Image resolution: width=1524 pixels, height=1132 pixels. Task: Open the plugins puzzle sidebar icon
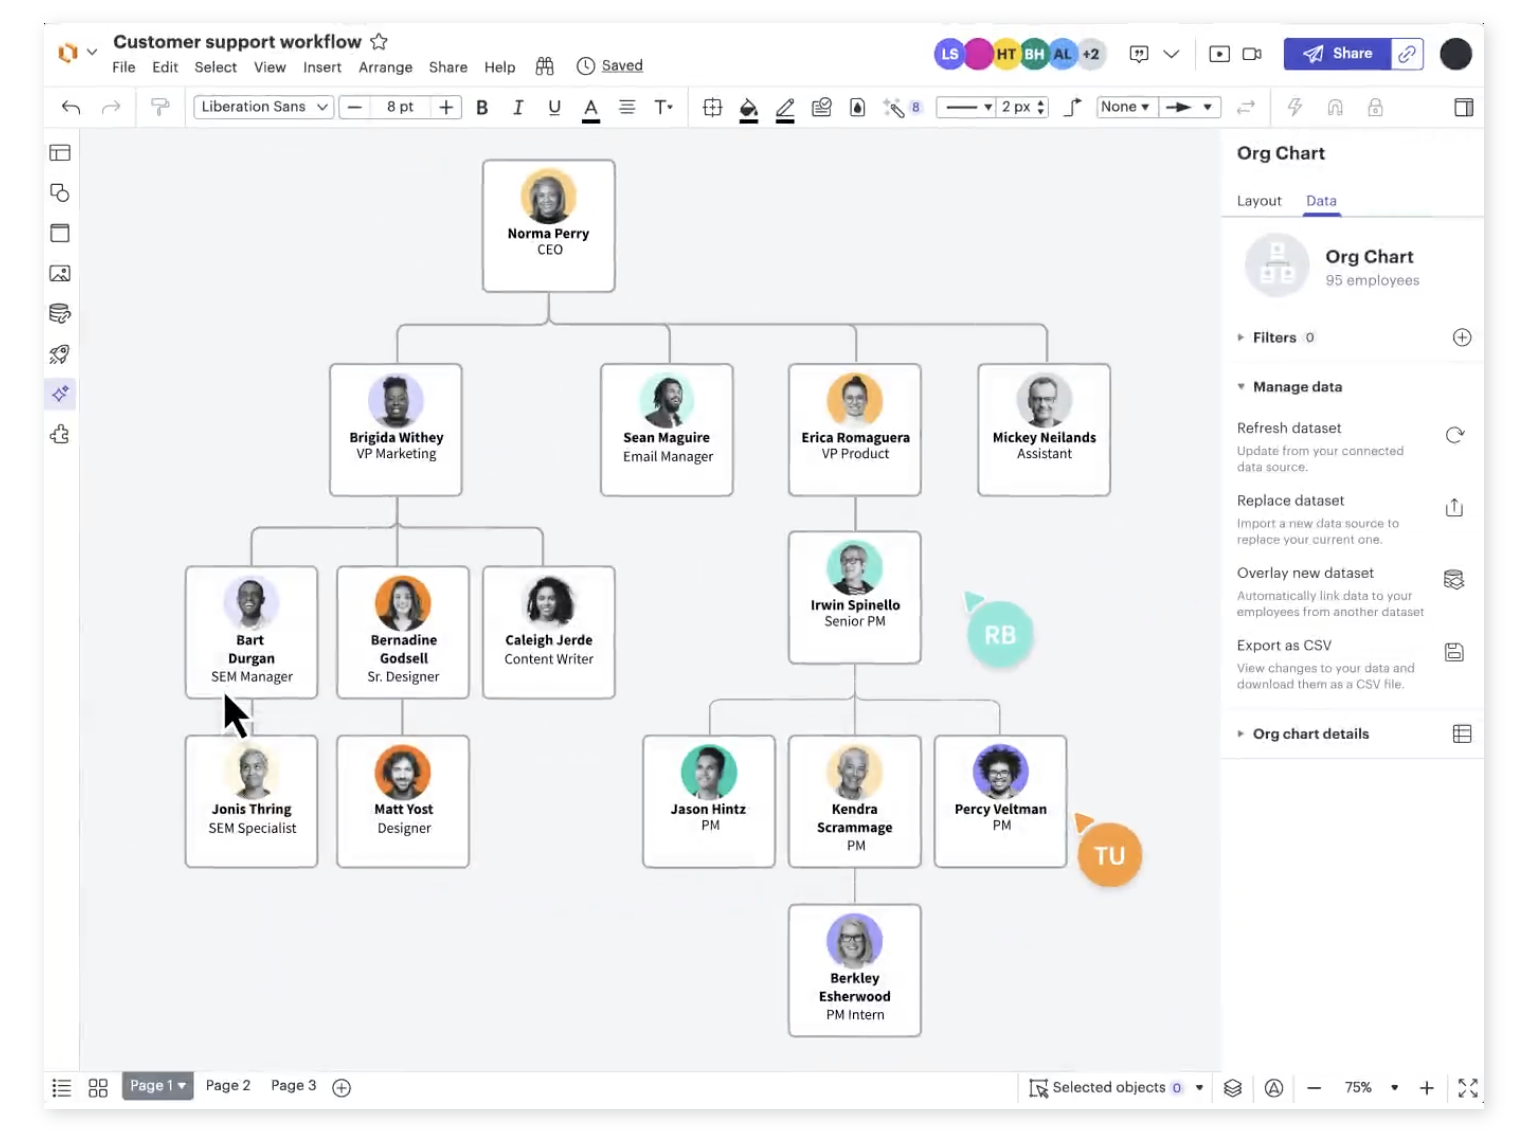click(x=60, y=434)
